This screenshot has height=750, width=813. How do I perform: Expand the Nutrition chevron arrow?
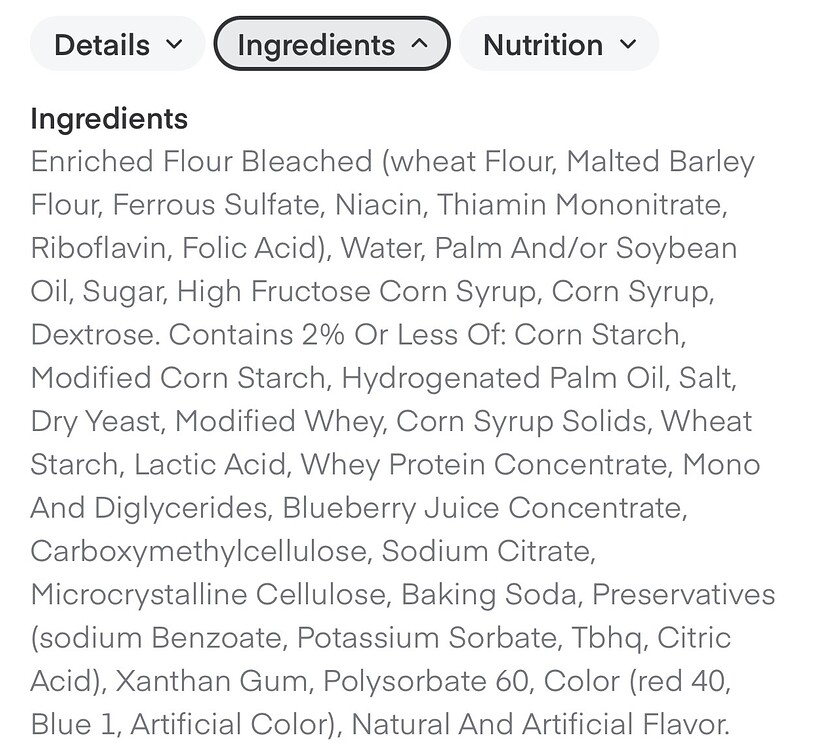(x=628, y=44)
